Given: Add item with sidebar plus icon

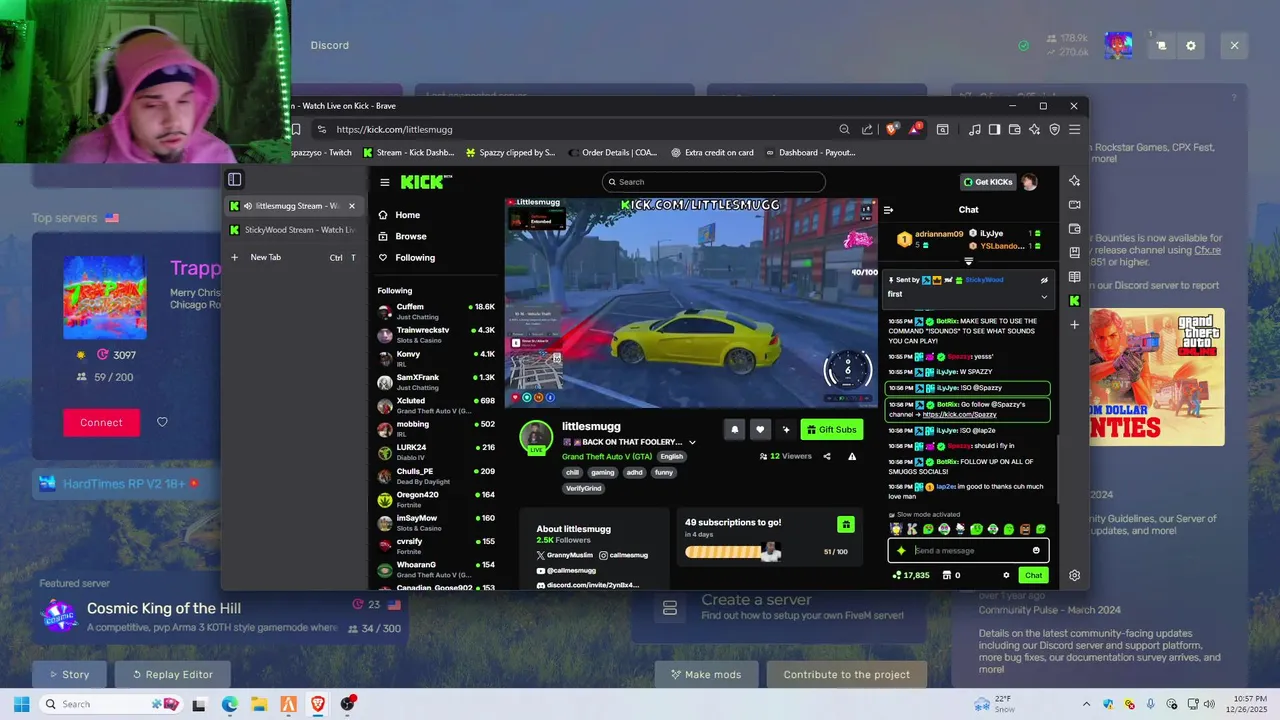Looking at the screenshot, I should click(x=1074, y=325).
